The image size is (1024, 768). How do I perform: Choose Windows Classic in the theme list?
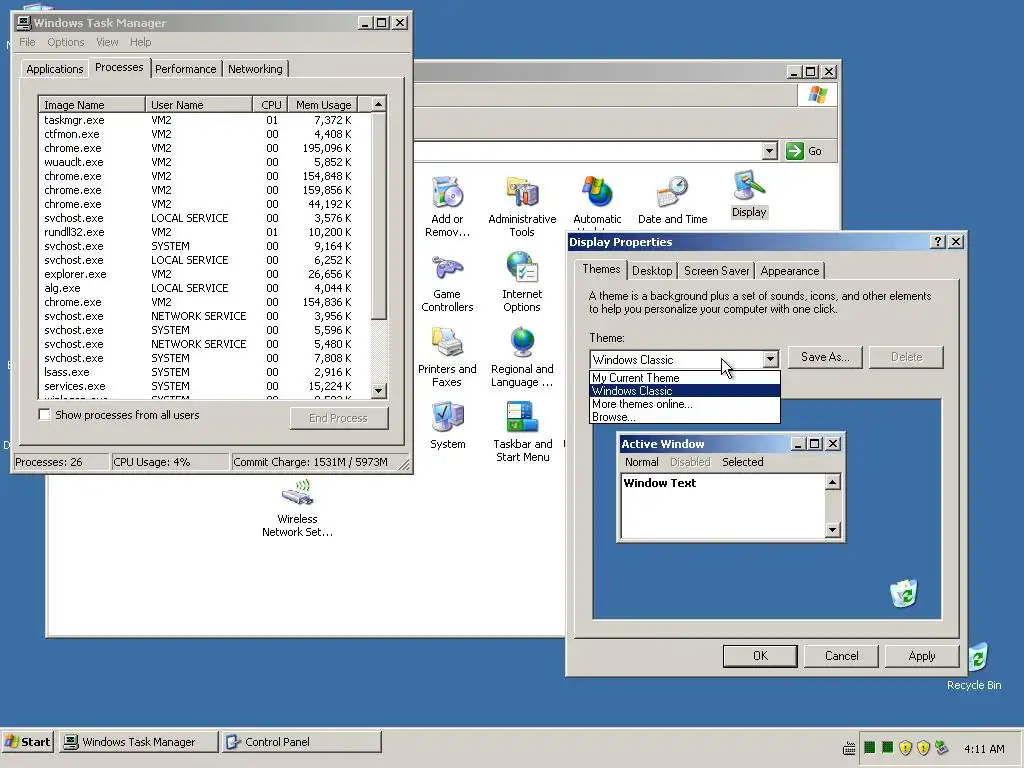pos(684,391)
